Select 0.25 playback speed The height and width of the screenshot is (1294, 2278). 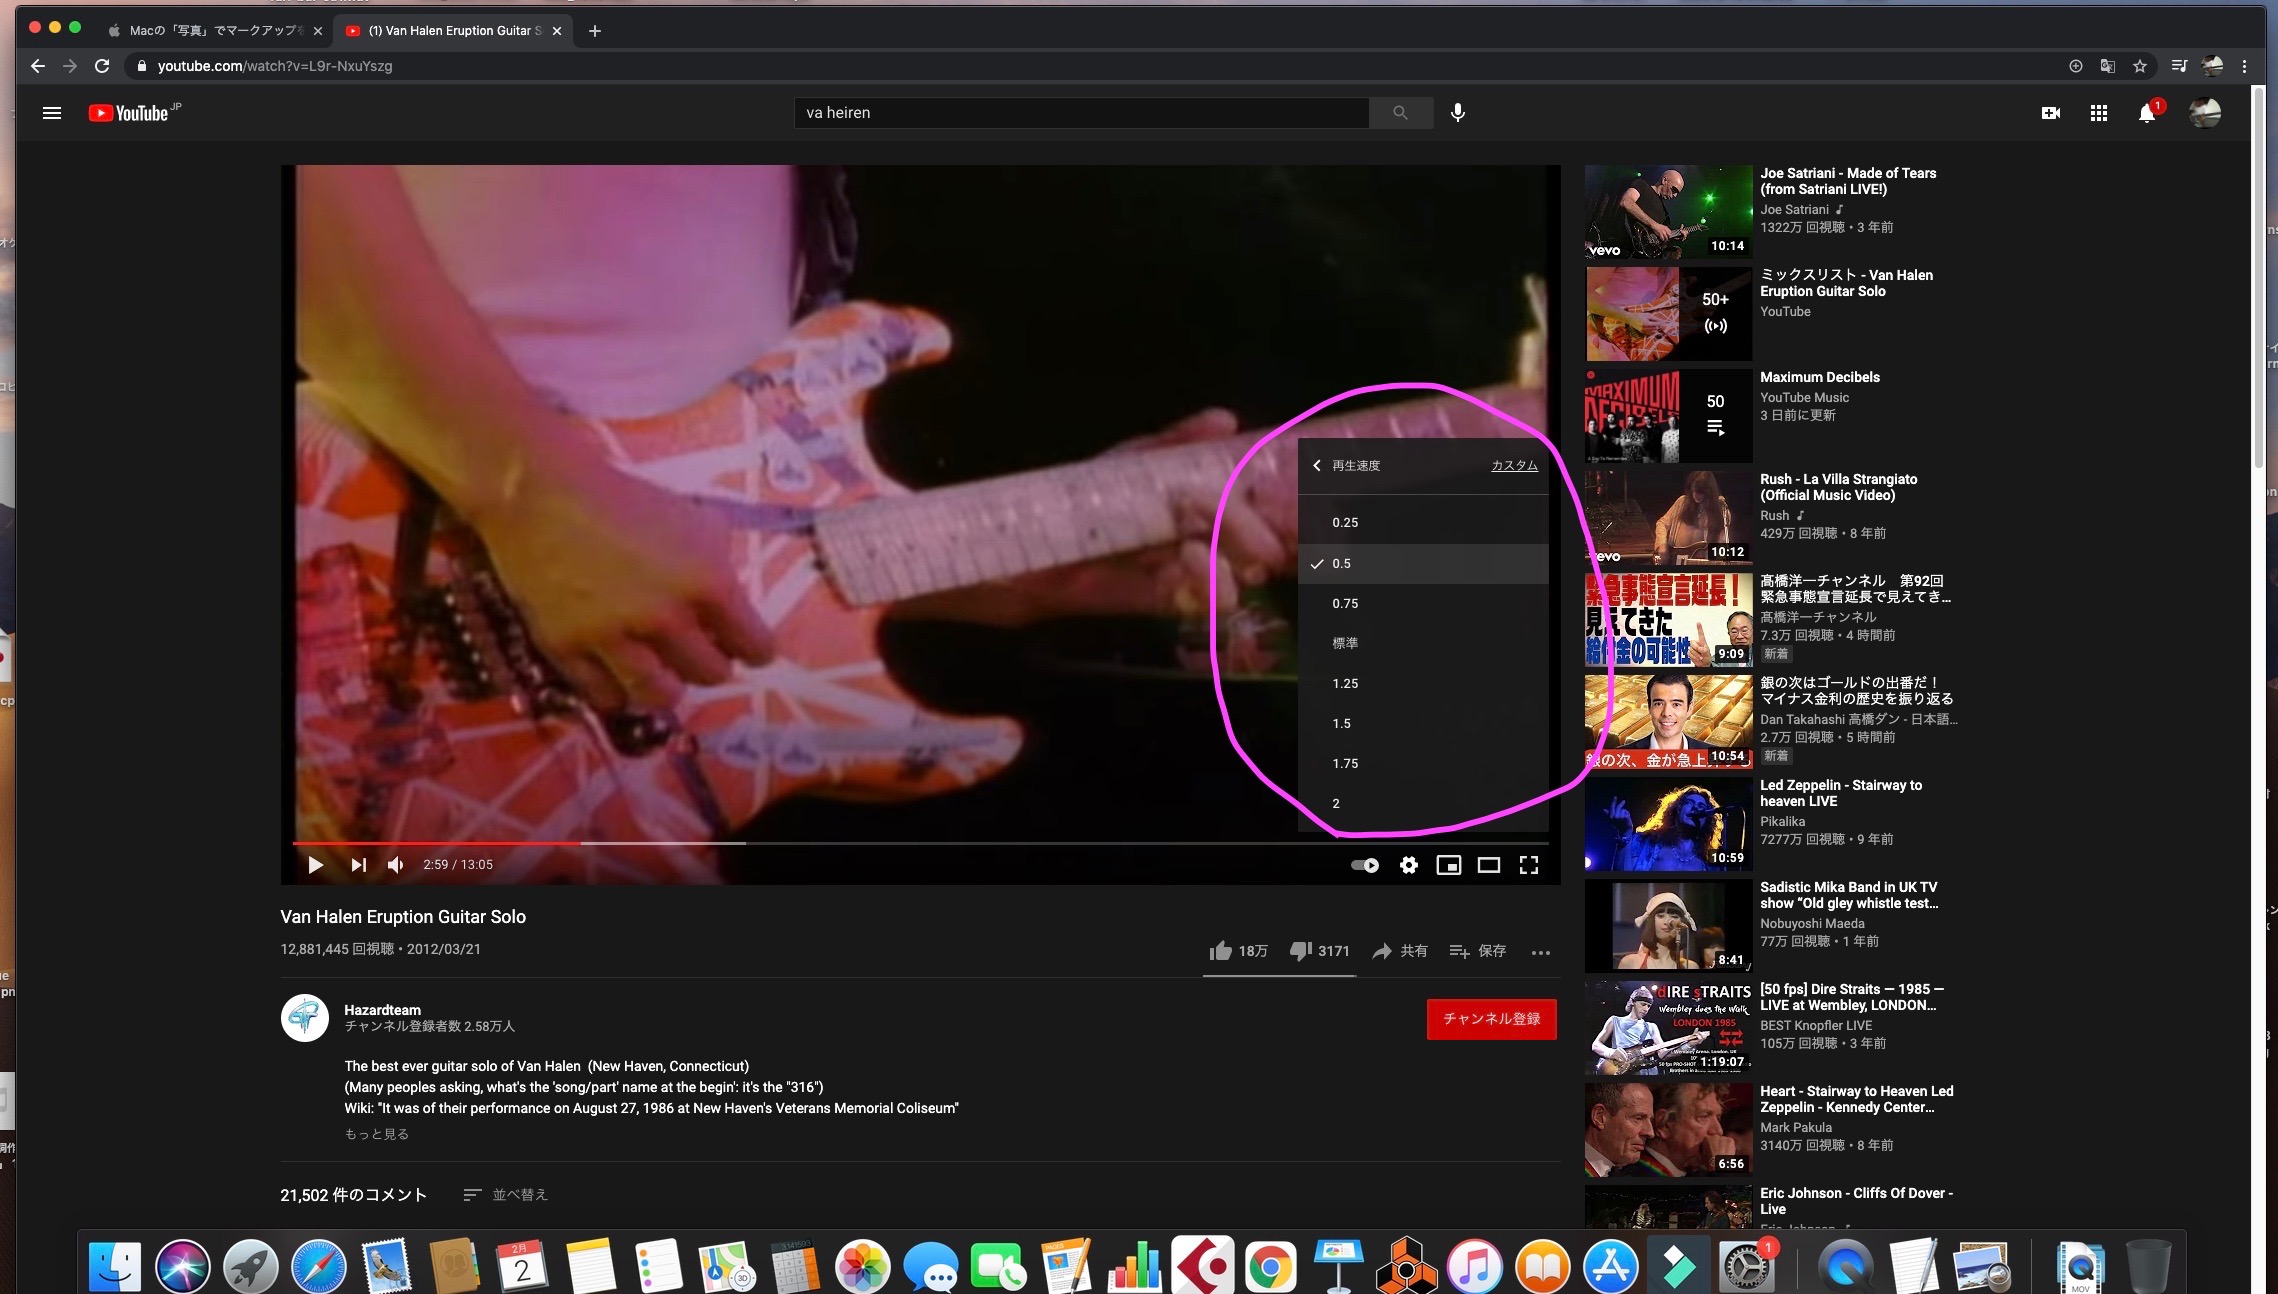pos(1344,523)
